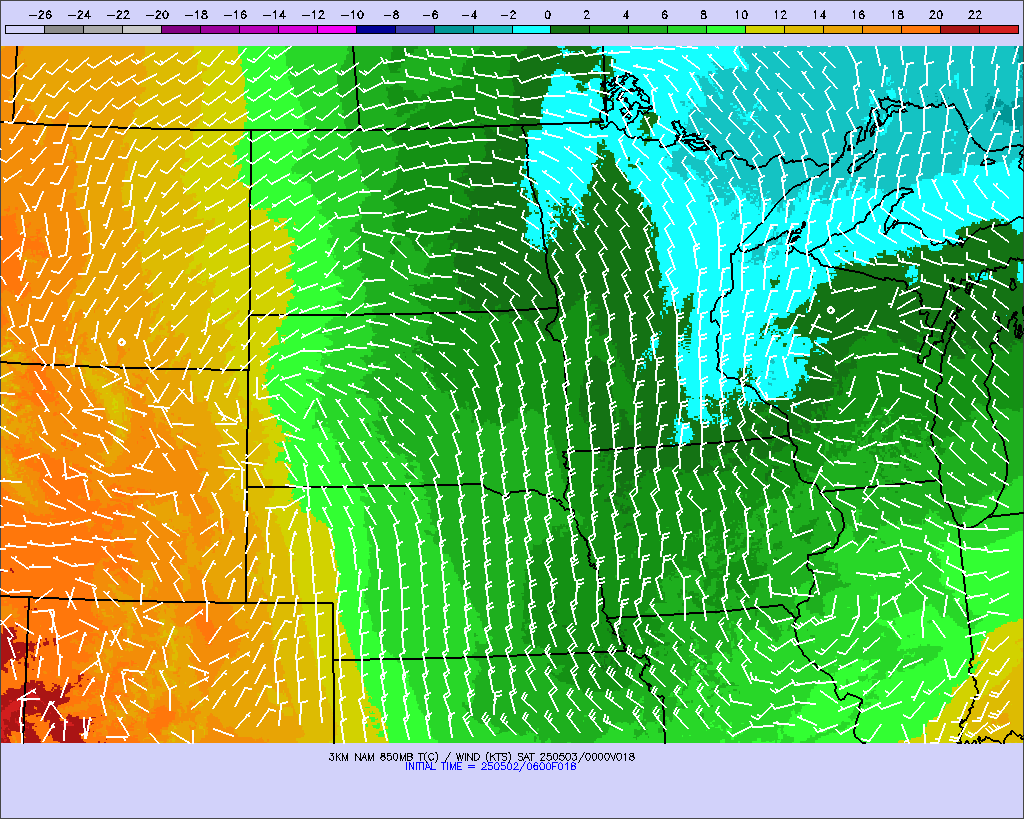Click the "12" legend label

pos(780,14)
